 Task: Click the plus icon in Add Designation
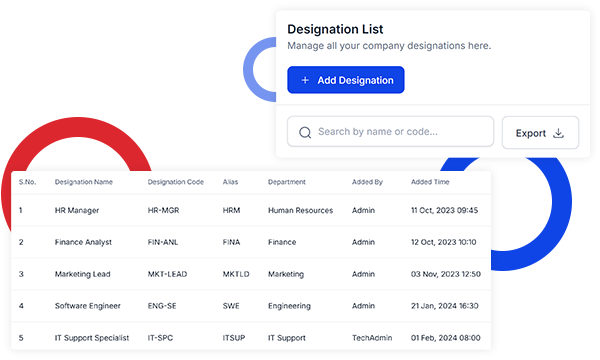(305, 80)
